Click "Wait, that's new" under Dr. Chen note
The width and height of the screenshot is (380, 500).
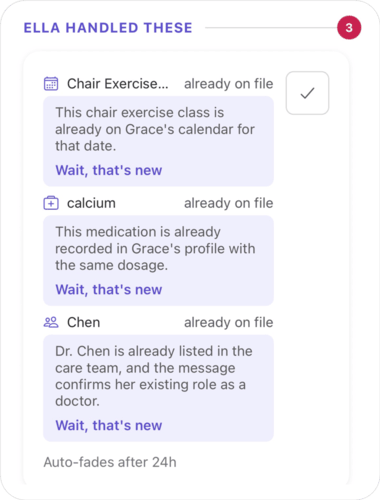[x=109, y=426]
